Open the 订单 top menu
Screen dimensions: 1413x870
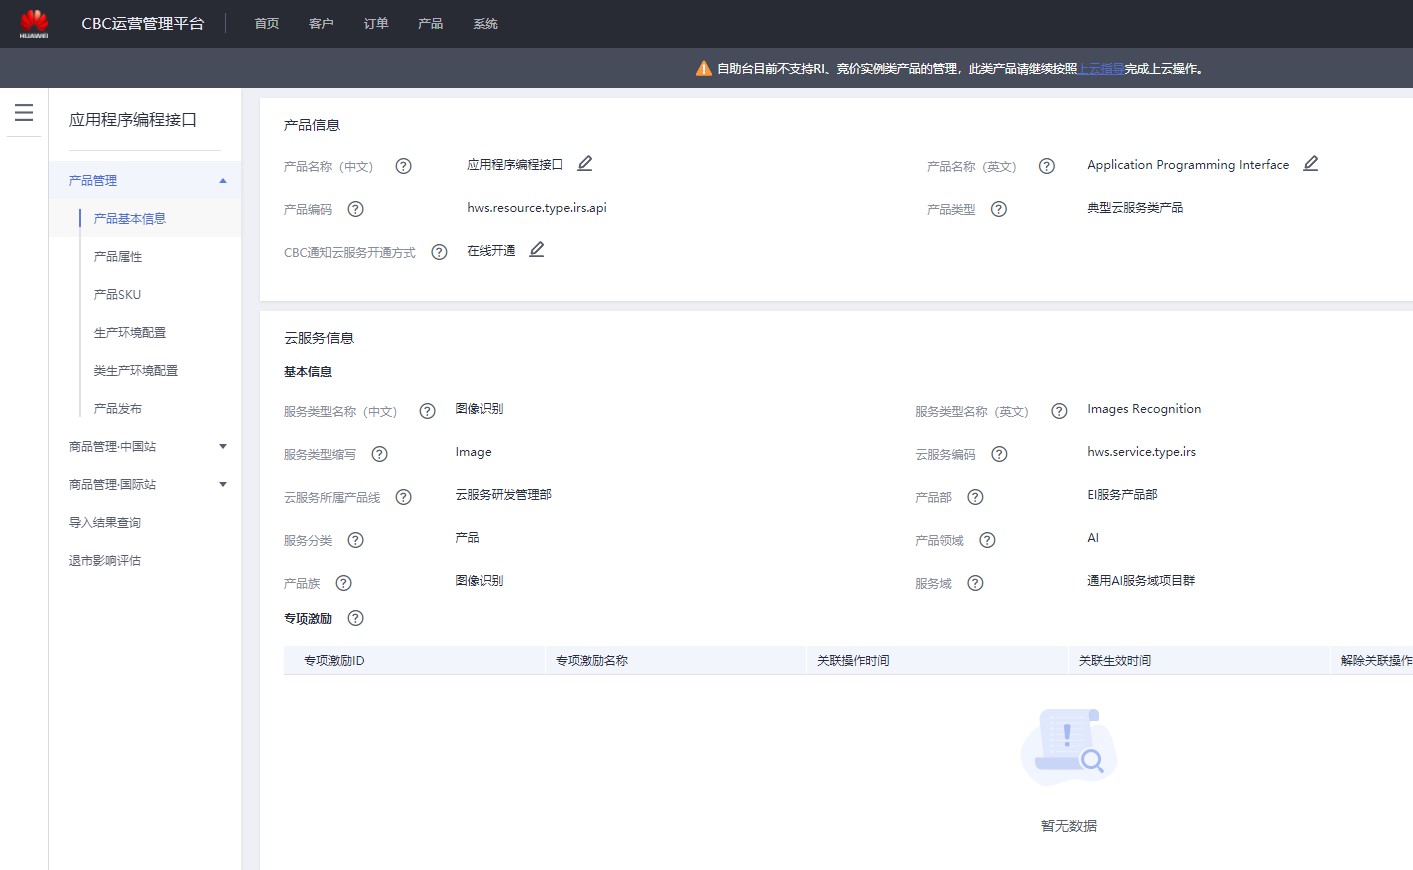[376, 24]
